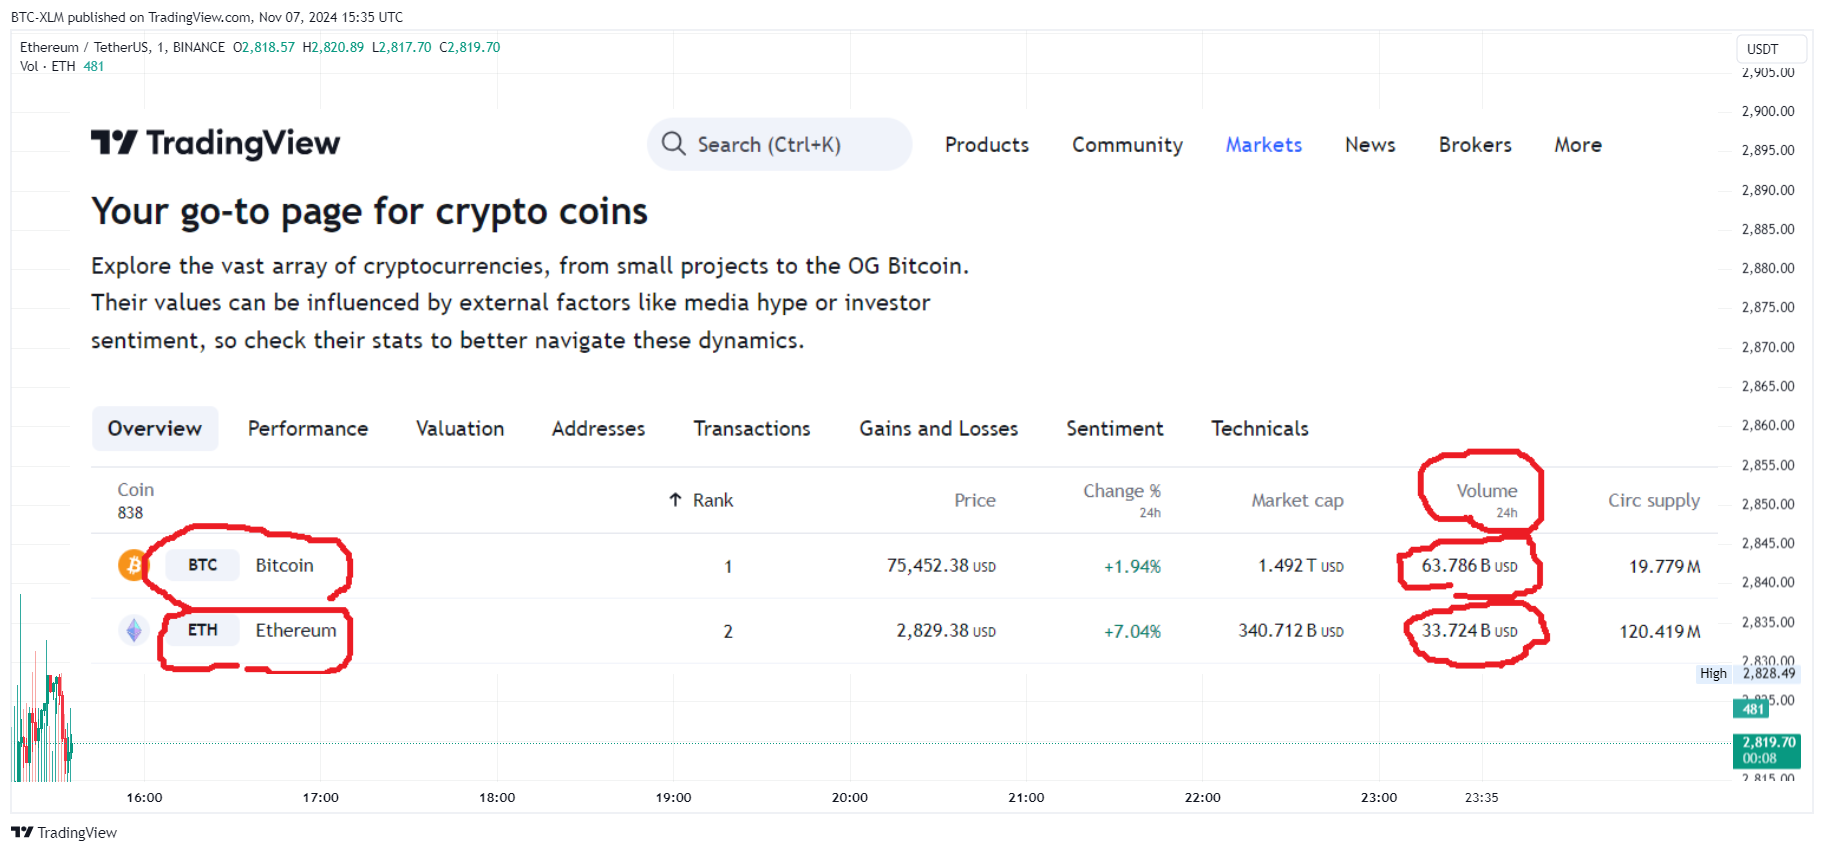Open the News menu

tap(1370, 145)
